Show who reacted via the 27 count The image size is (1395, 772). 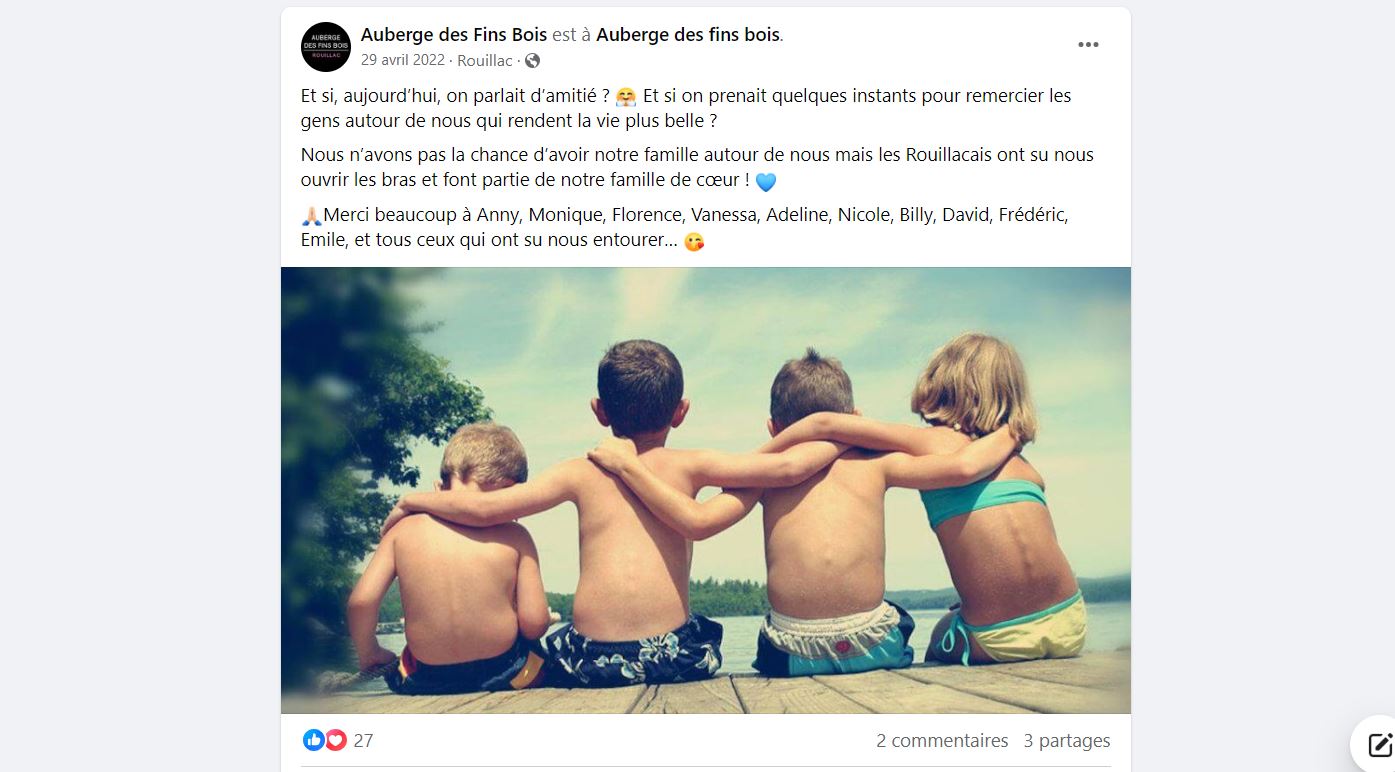tap(363, 741)
